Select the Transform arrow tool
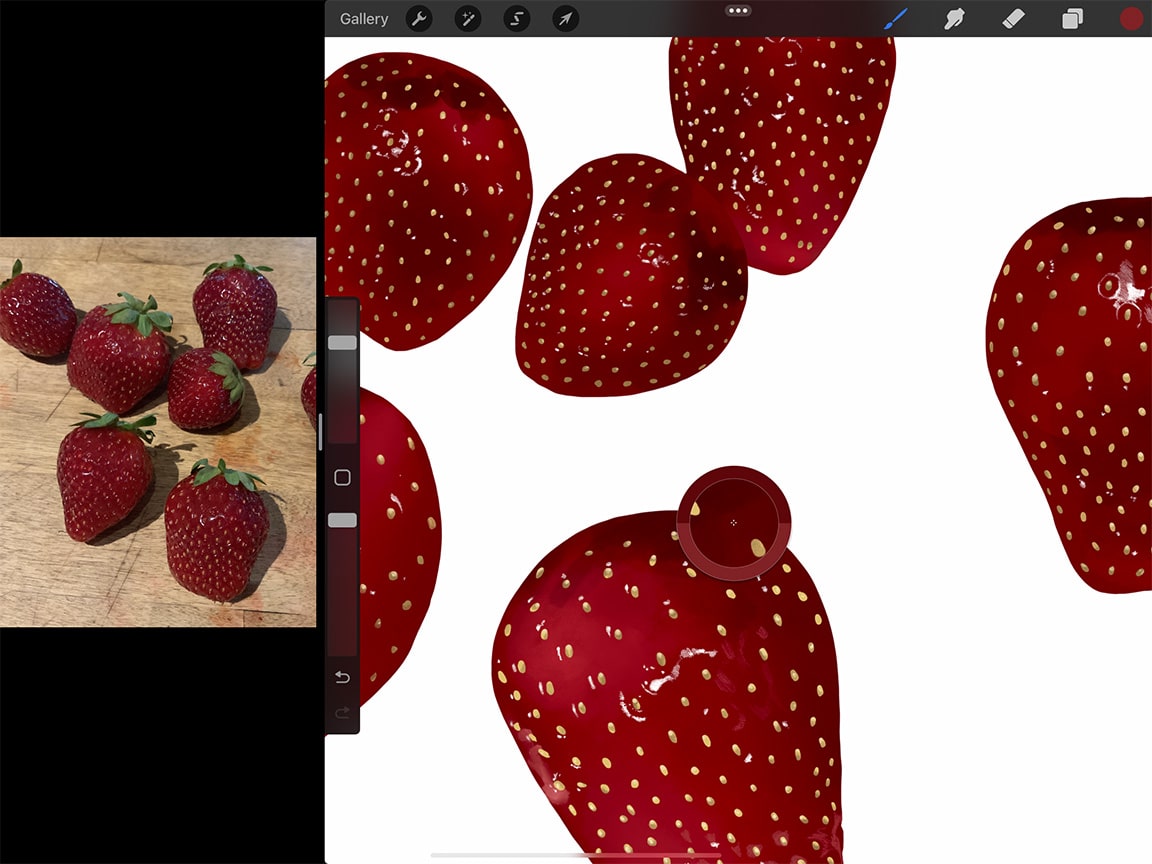The height and width of the screenshot is (864, 1152). pos(564,18)
